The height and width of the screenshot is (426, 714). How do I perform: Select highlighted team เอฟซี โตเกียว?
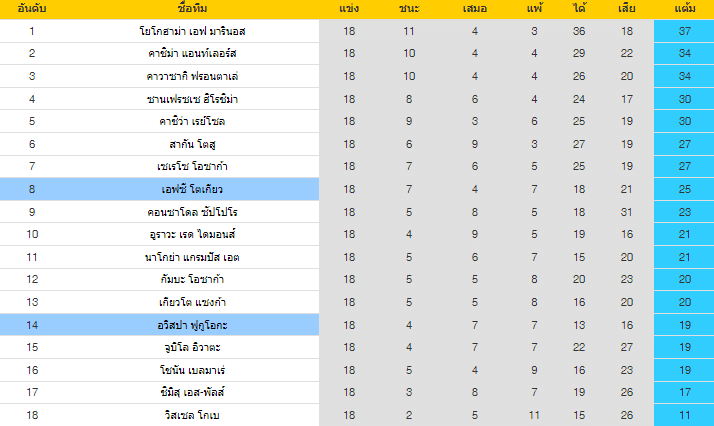click(192, 189)
